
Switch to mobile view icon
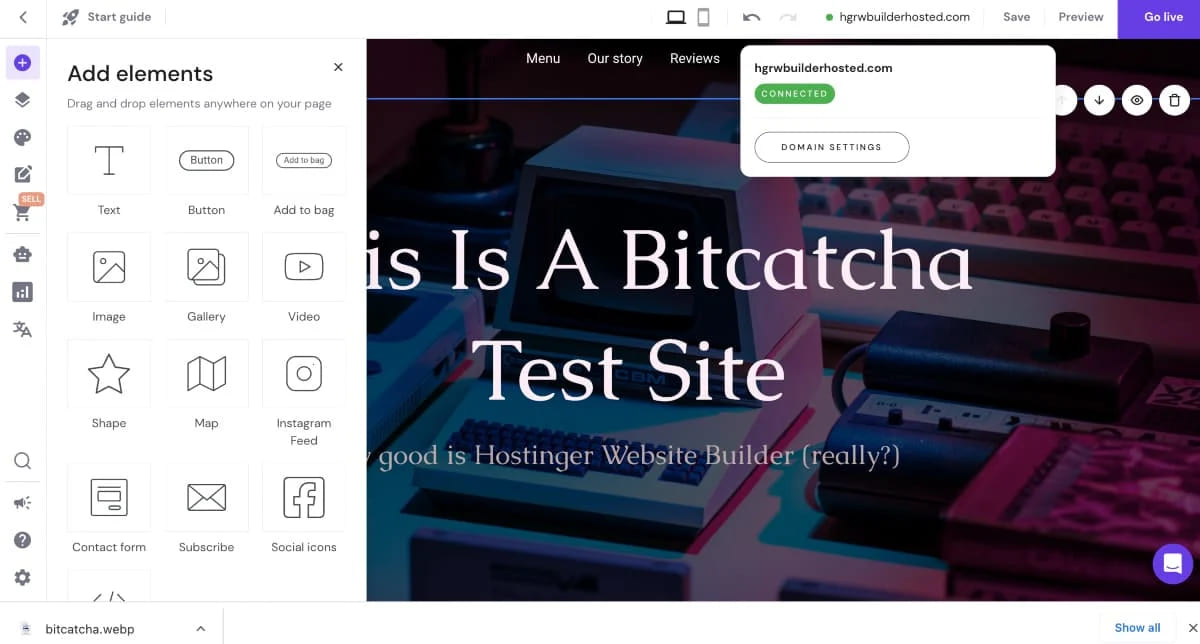[x=703, y=17]
